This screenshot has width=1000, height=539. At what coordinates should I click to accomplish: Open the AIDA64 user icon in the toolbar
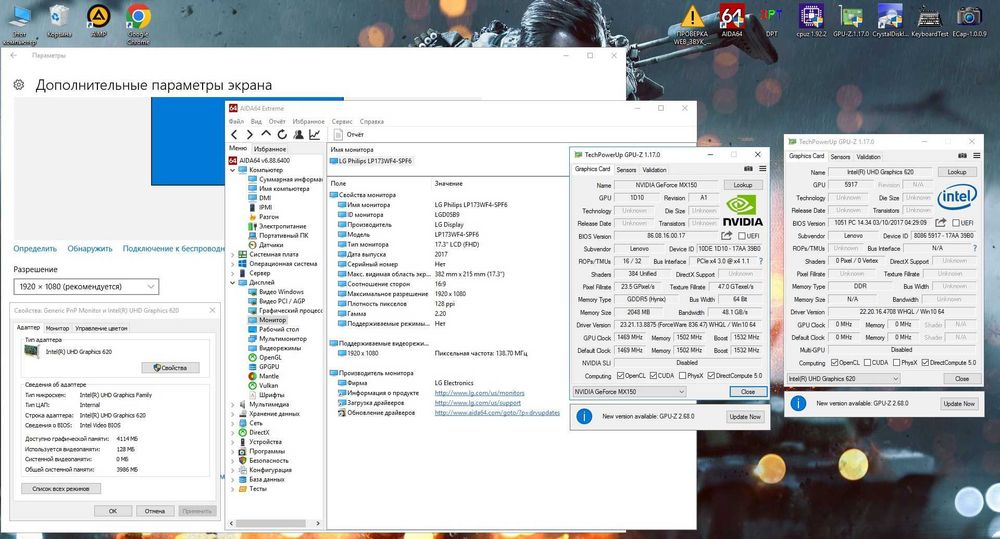(x=298, y=135)
